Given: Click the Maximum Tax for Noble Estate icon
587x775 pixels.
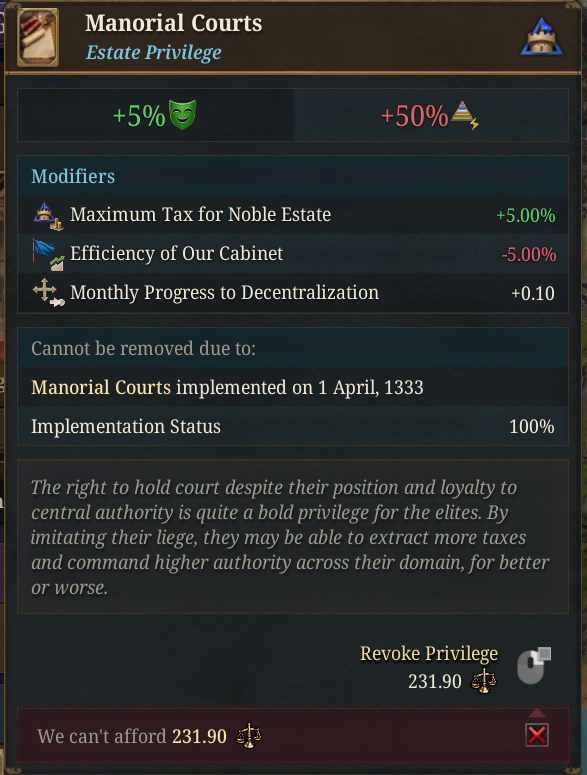Looking at the screenshot, I should tap(48, 216).
